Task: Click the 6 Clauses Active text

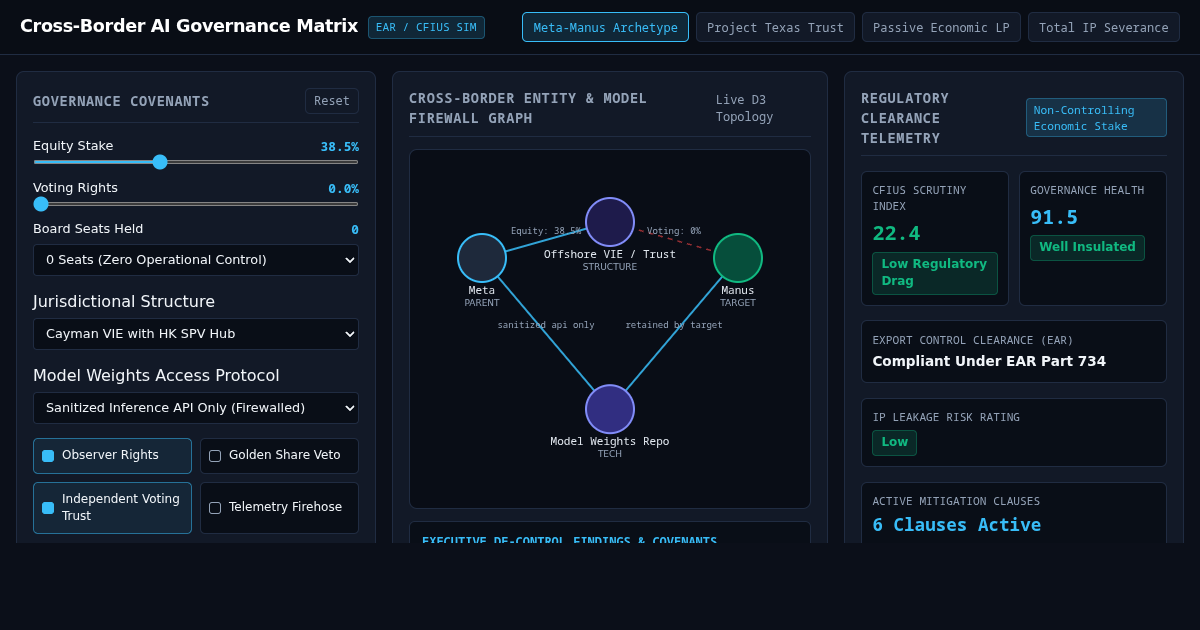Action: pyautogui.click(x=956, y=525)
